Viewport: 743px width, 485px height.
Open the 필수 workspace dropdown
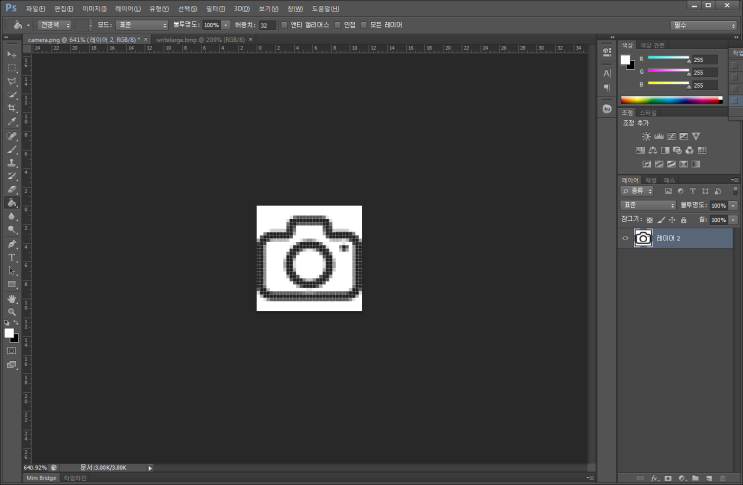703,25
